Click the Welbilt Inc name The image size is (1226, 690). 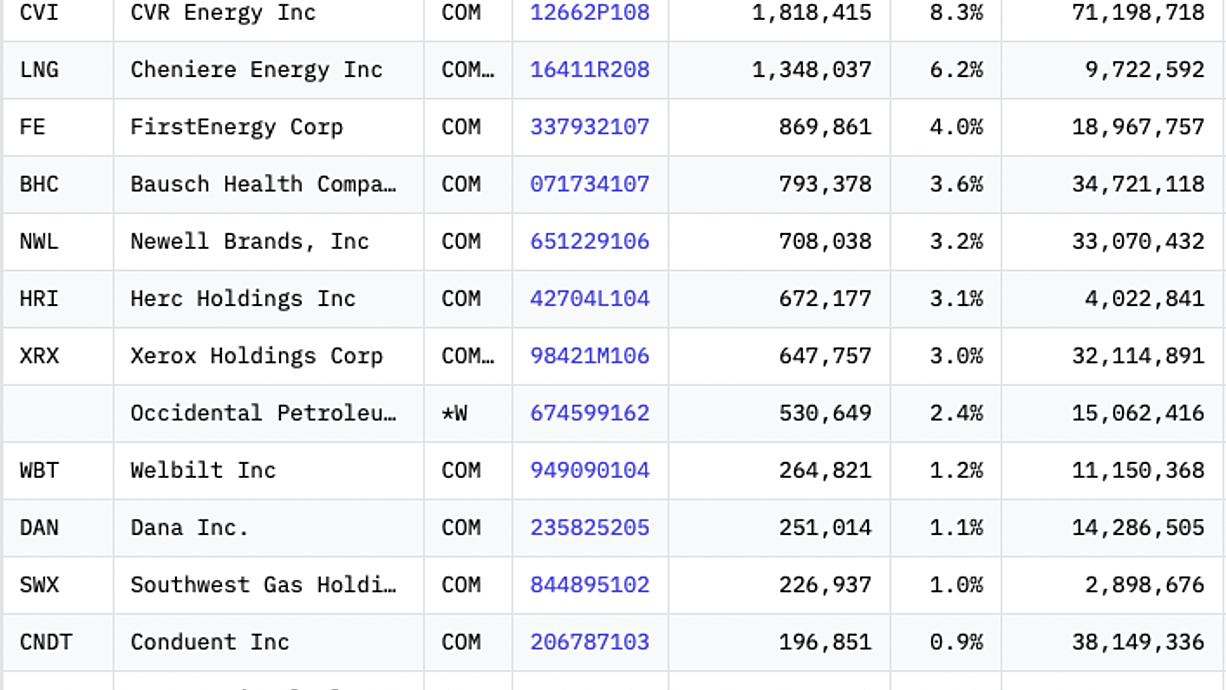tap(203, 470)
